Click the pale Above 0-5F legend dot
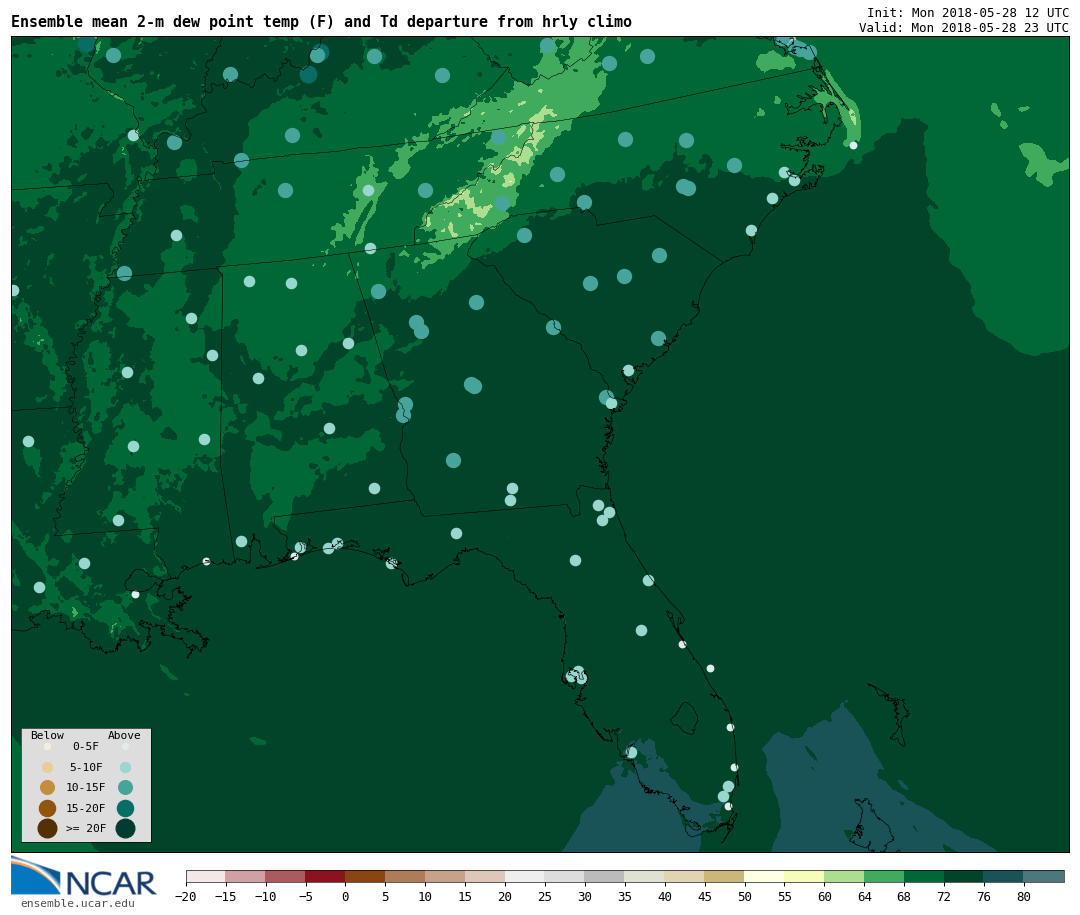 125,746
